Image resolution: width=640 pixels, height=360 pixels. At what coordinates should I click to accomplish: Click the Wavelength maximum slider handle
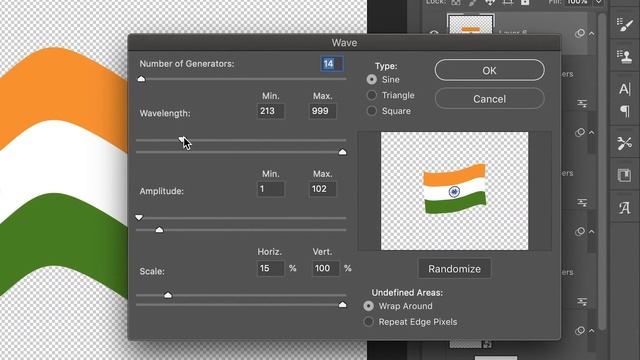pos(342,152)
